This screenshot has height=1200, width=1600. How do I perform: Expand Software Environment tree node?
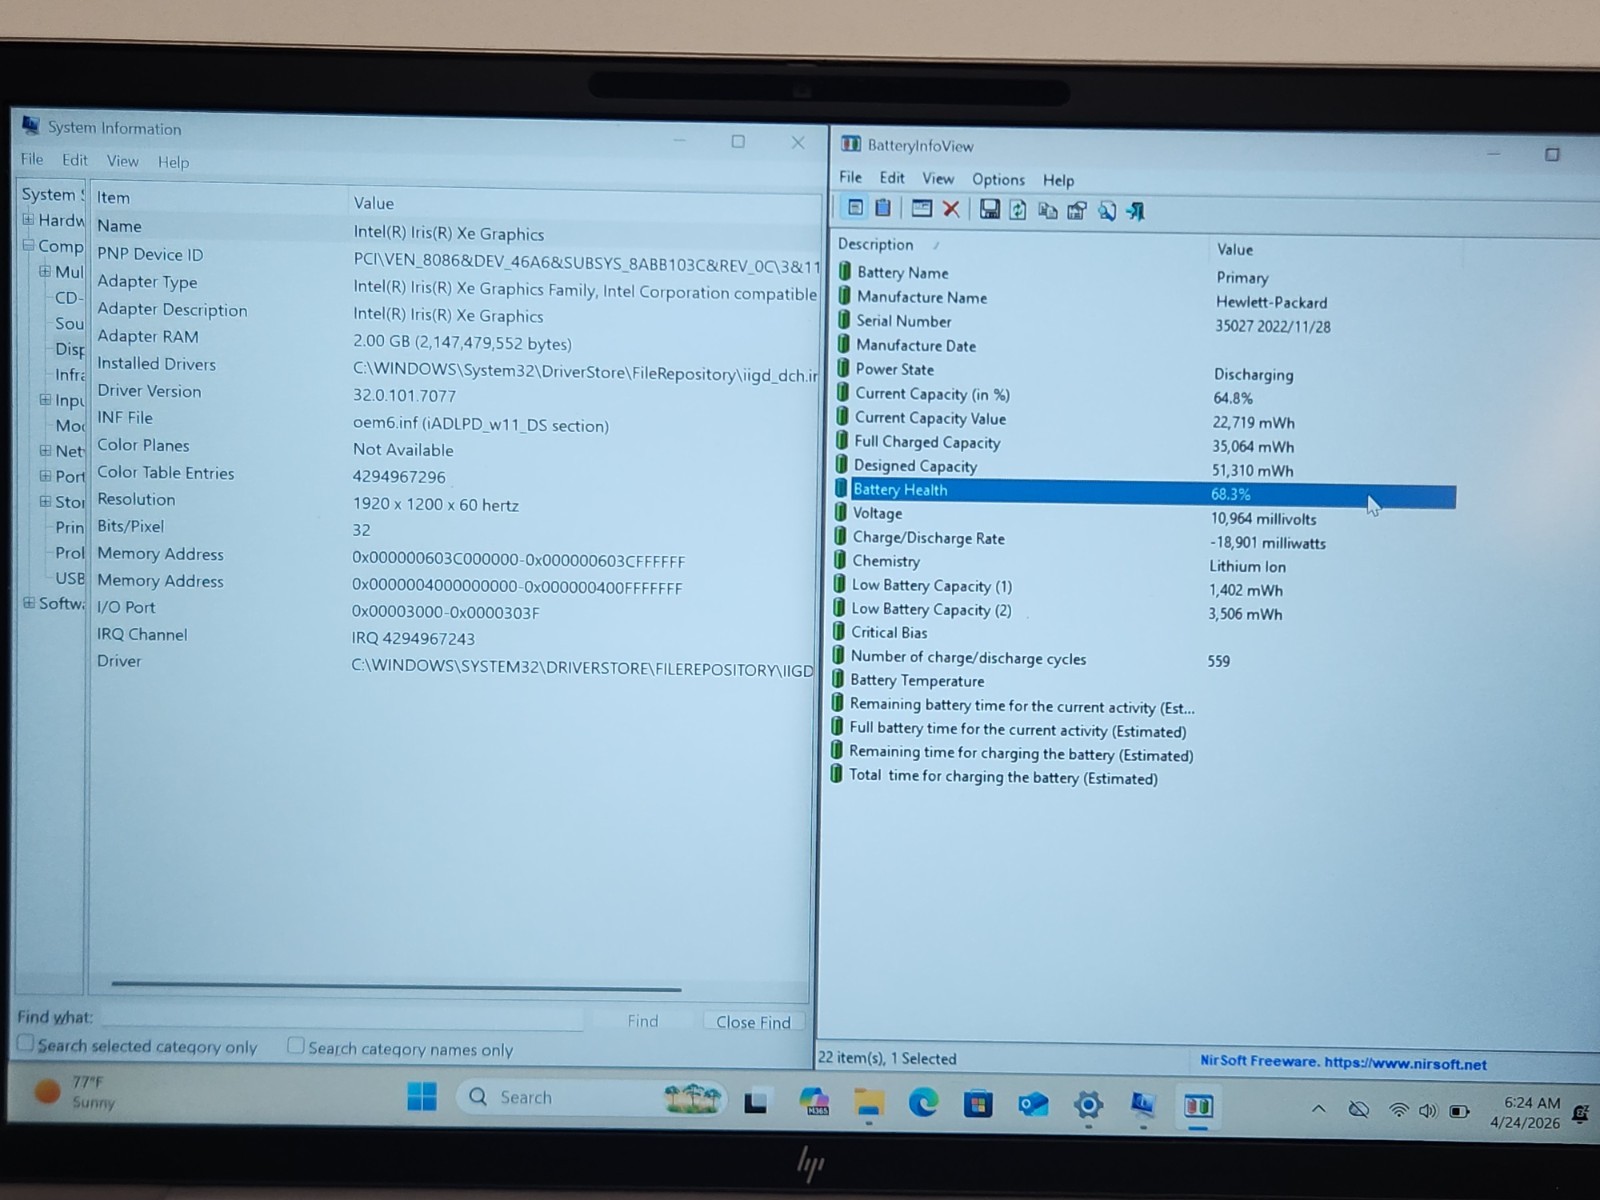[29, 602]
